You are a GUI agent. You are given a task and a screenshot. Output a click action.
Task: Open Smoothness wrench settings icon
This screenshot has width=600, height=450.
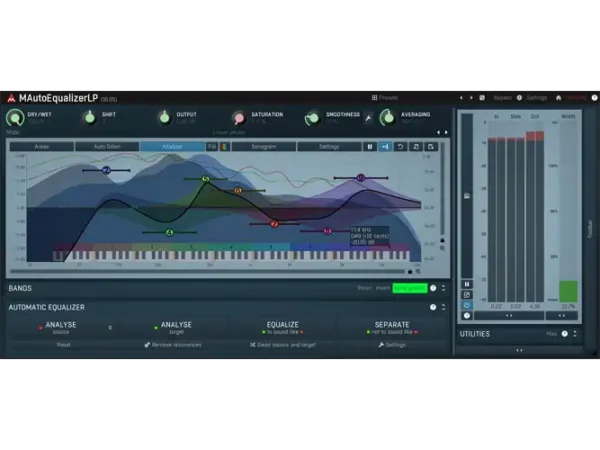pyautogui.click(x=368, y=118)
